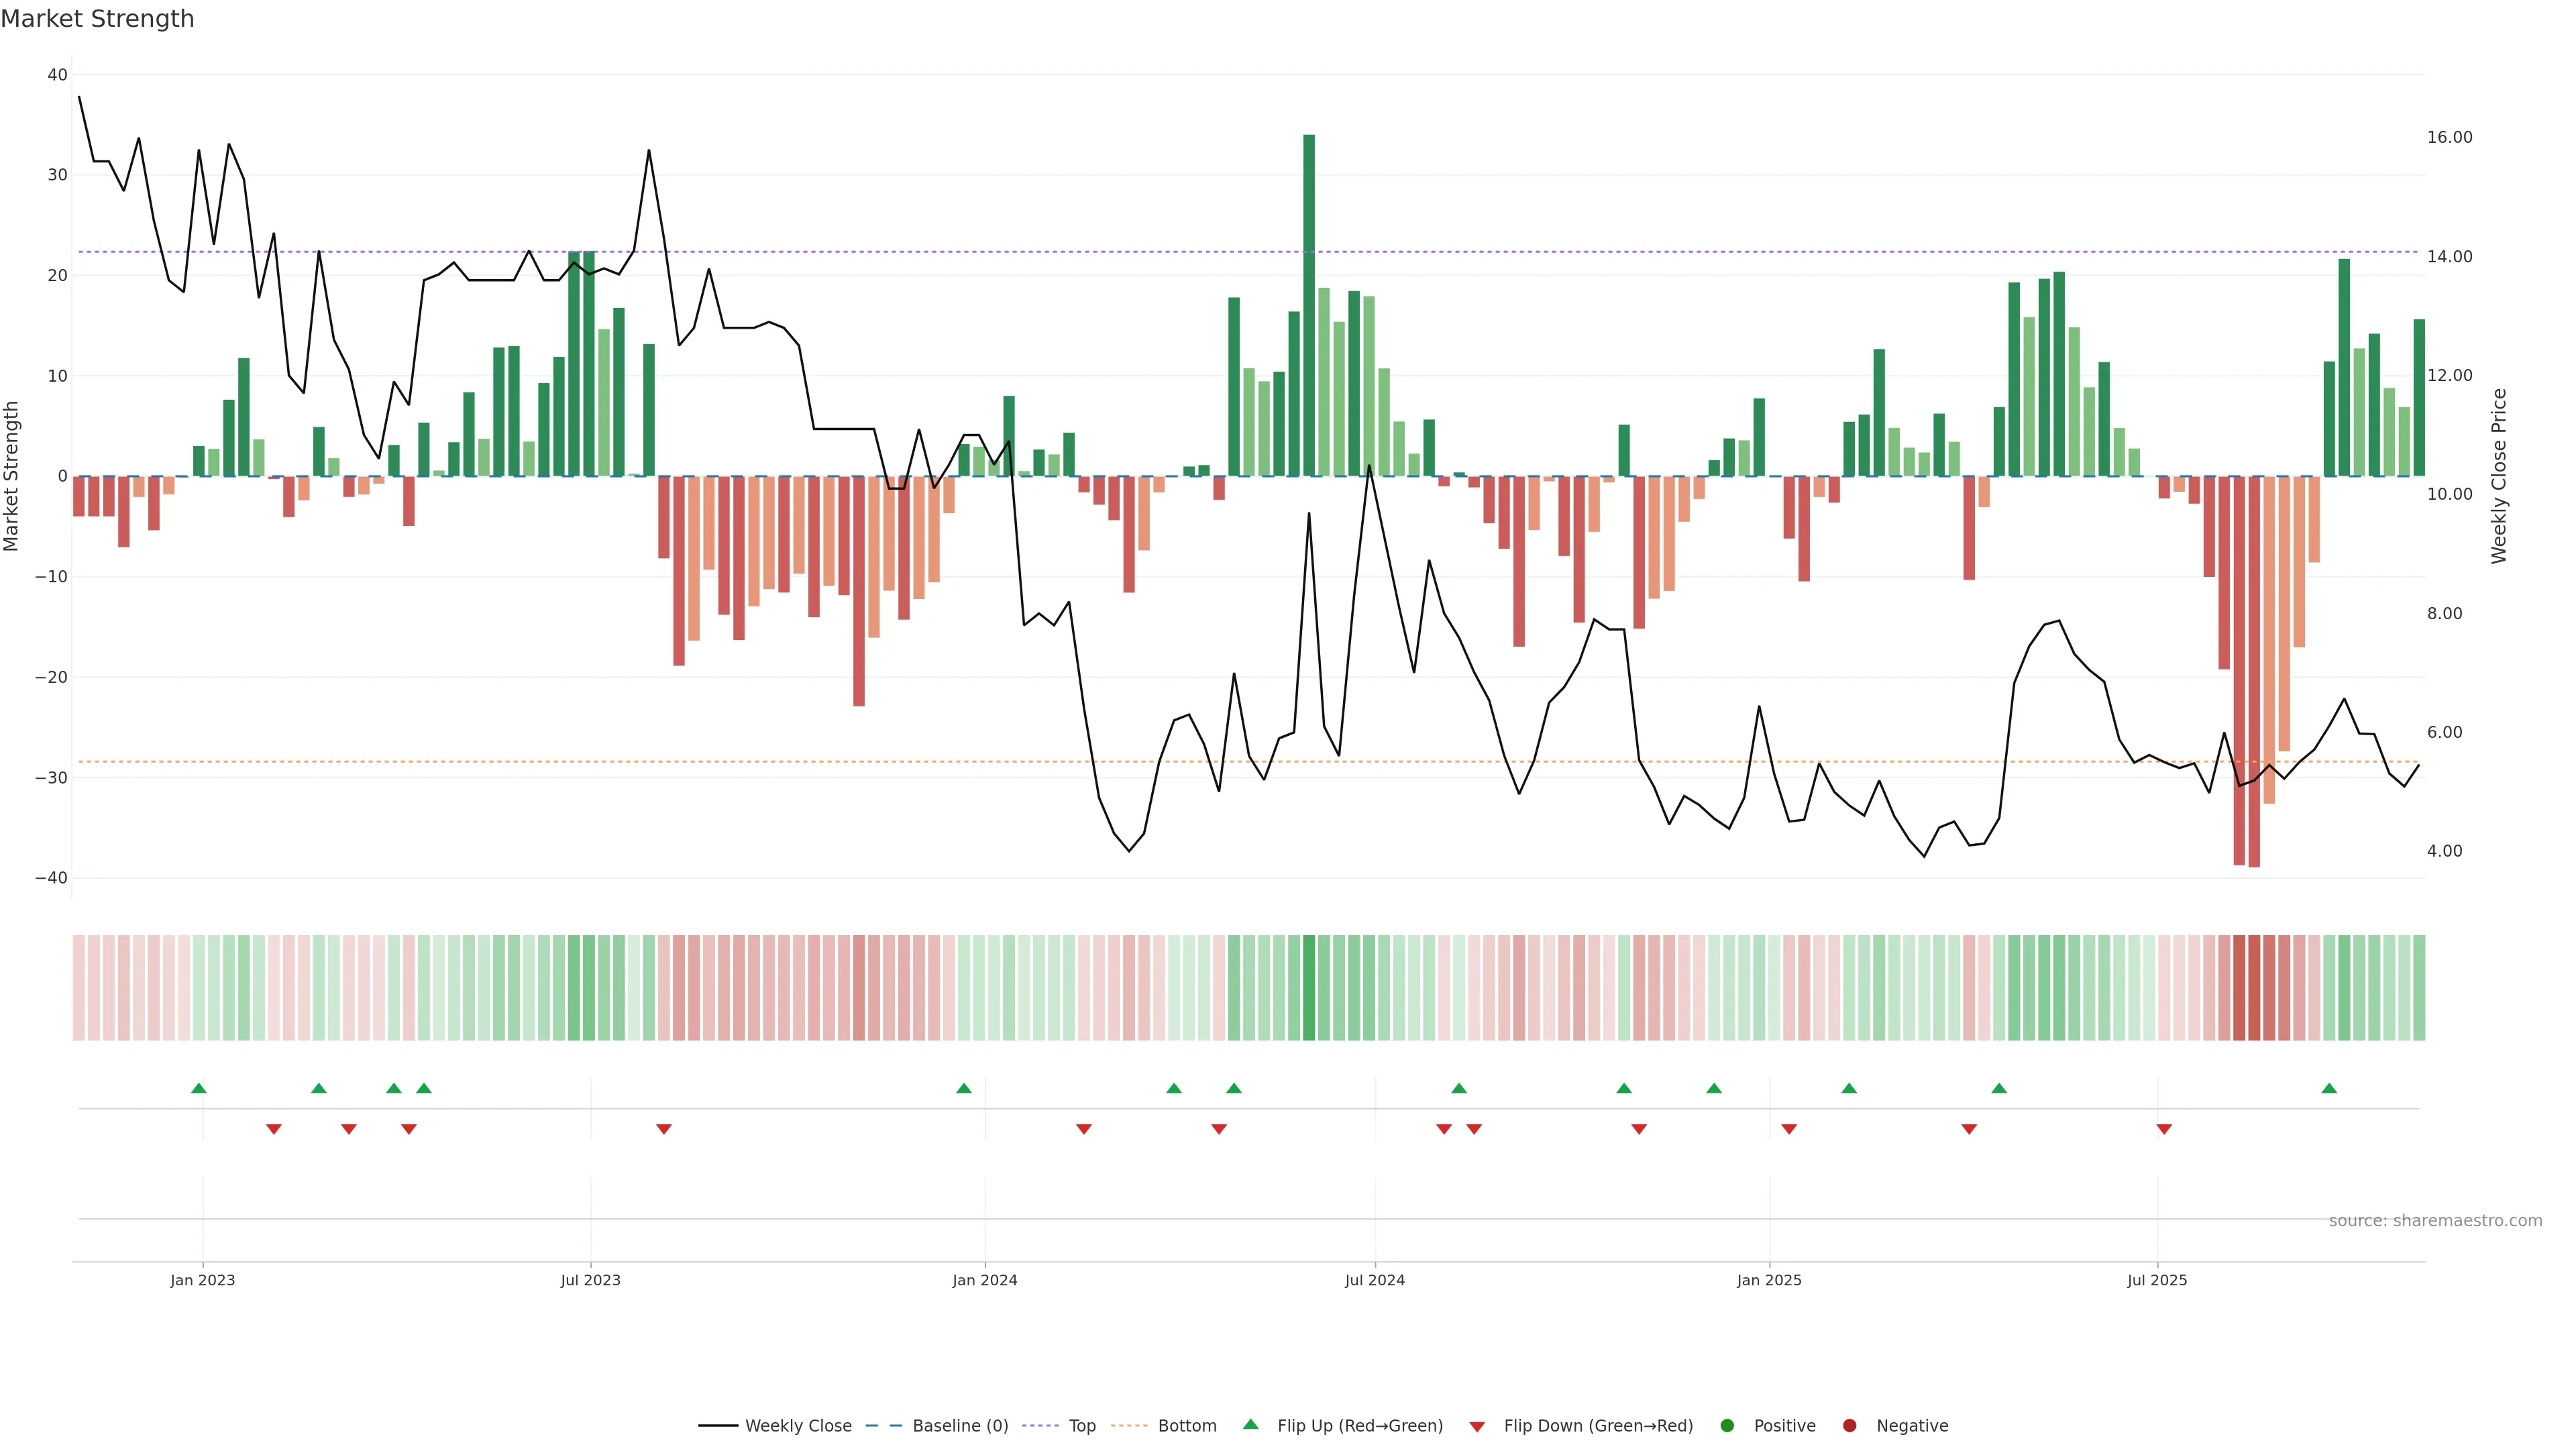Click the source: sharemaestro.com text
This screenshot has height=1449, width=2576.
(x=2435, y=1221)
